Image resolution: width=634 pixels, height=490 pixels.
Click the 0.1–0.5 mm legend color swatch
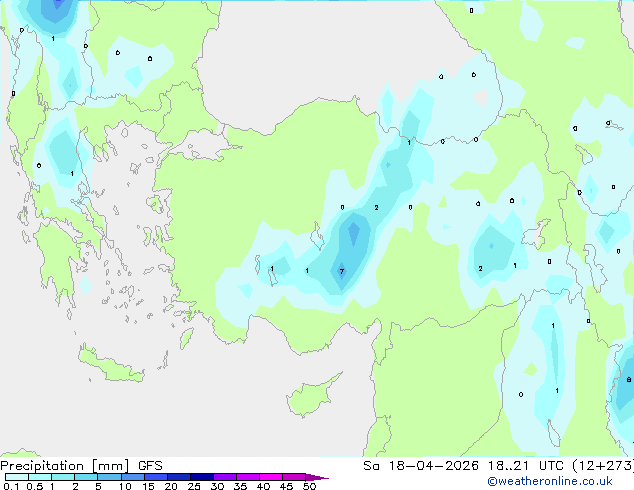click(x=17, y=477)
